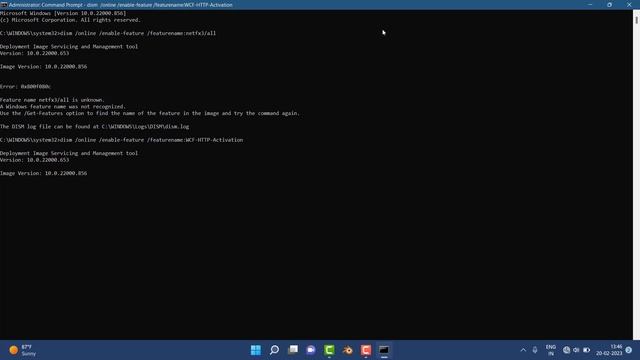The image size is (640, 360).
Task: Click the WCF-HTTP-Activation dism command line
Action: pos(122,140)
